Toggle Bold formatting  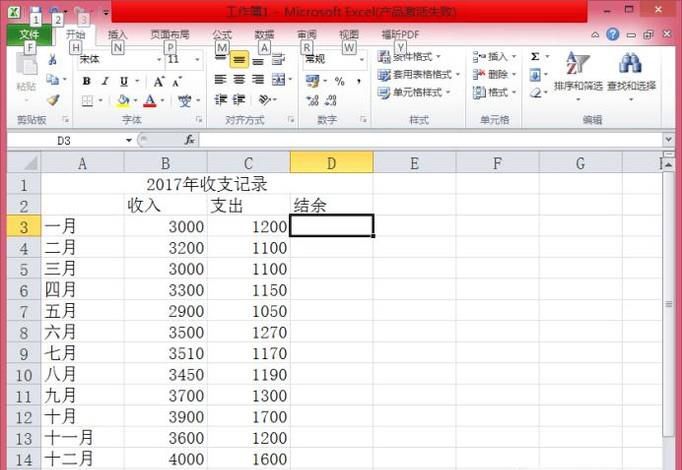point(86,81)
